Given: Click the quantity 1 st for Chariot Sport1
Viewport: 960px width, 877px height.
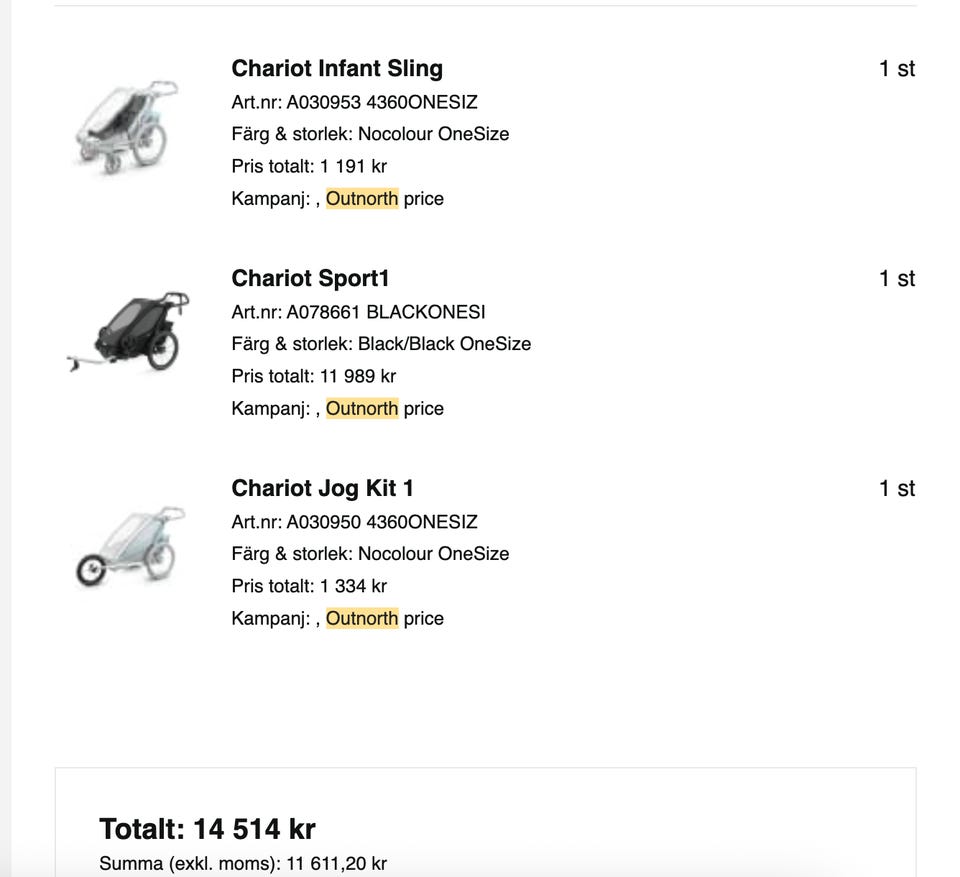Looking at the screenshot, I should [897, 278].
